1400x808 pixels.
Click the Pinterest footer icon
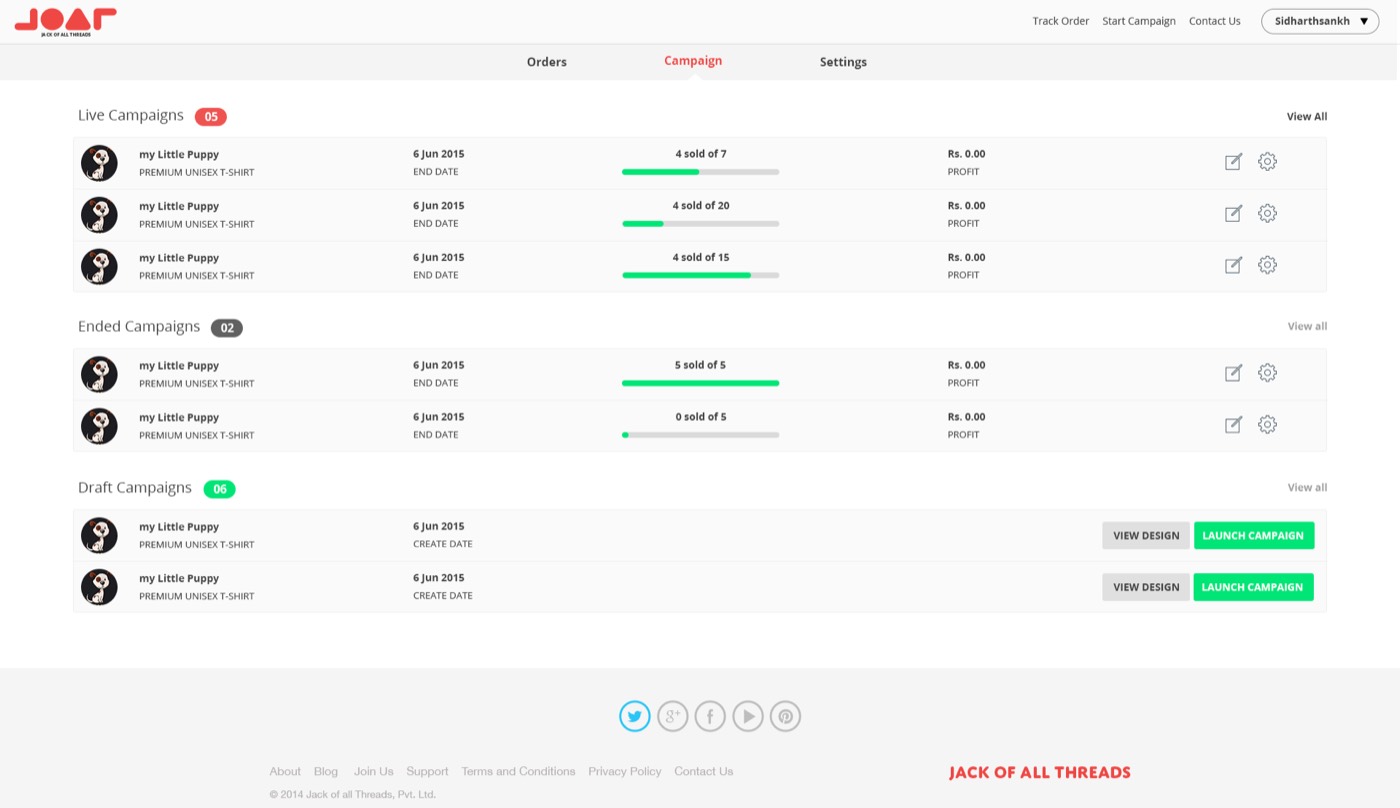point(785,716)
